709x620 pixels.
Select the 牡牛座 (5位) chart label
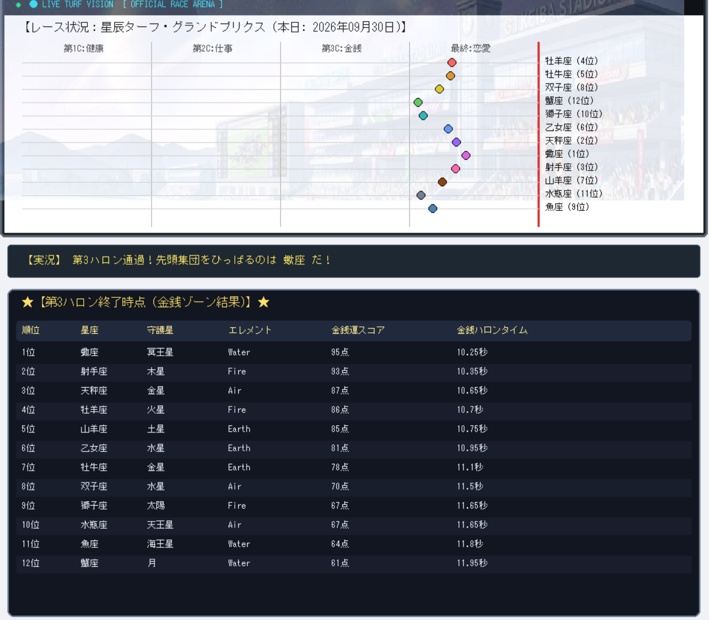pos(572,74)
